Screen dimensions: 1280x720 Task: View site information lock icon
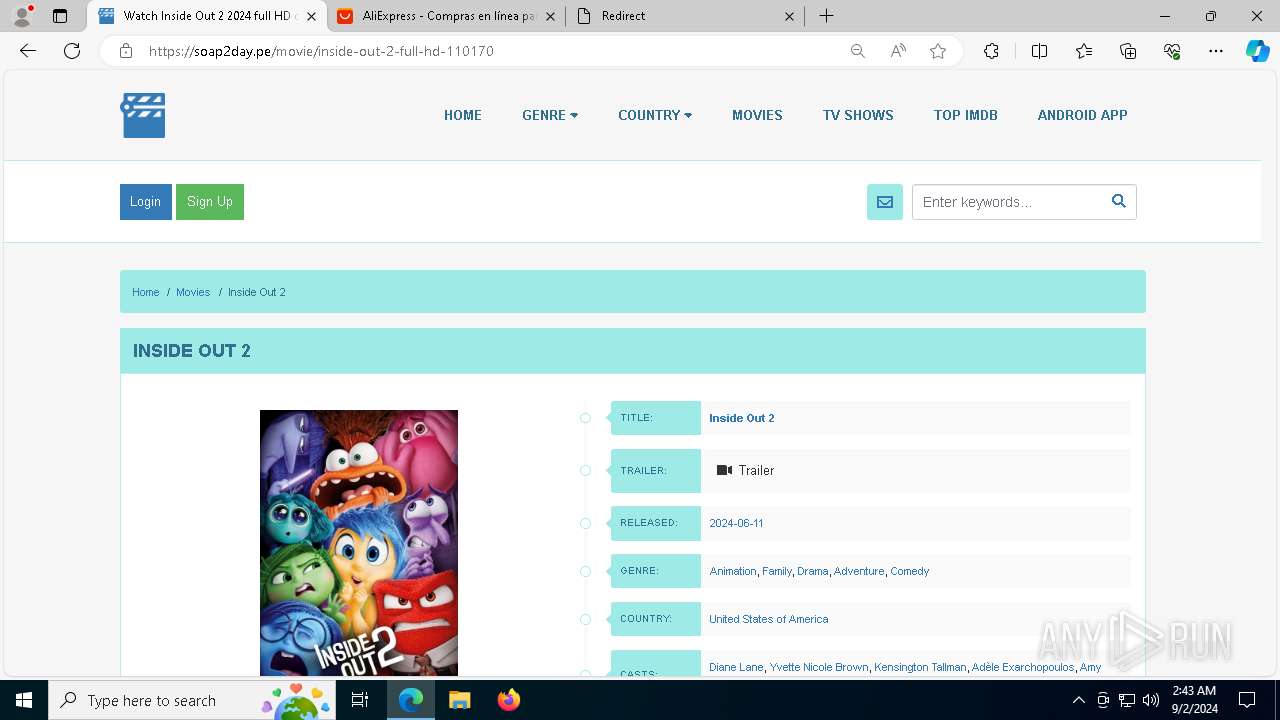(126, 51)
